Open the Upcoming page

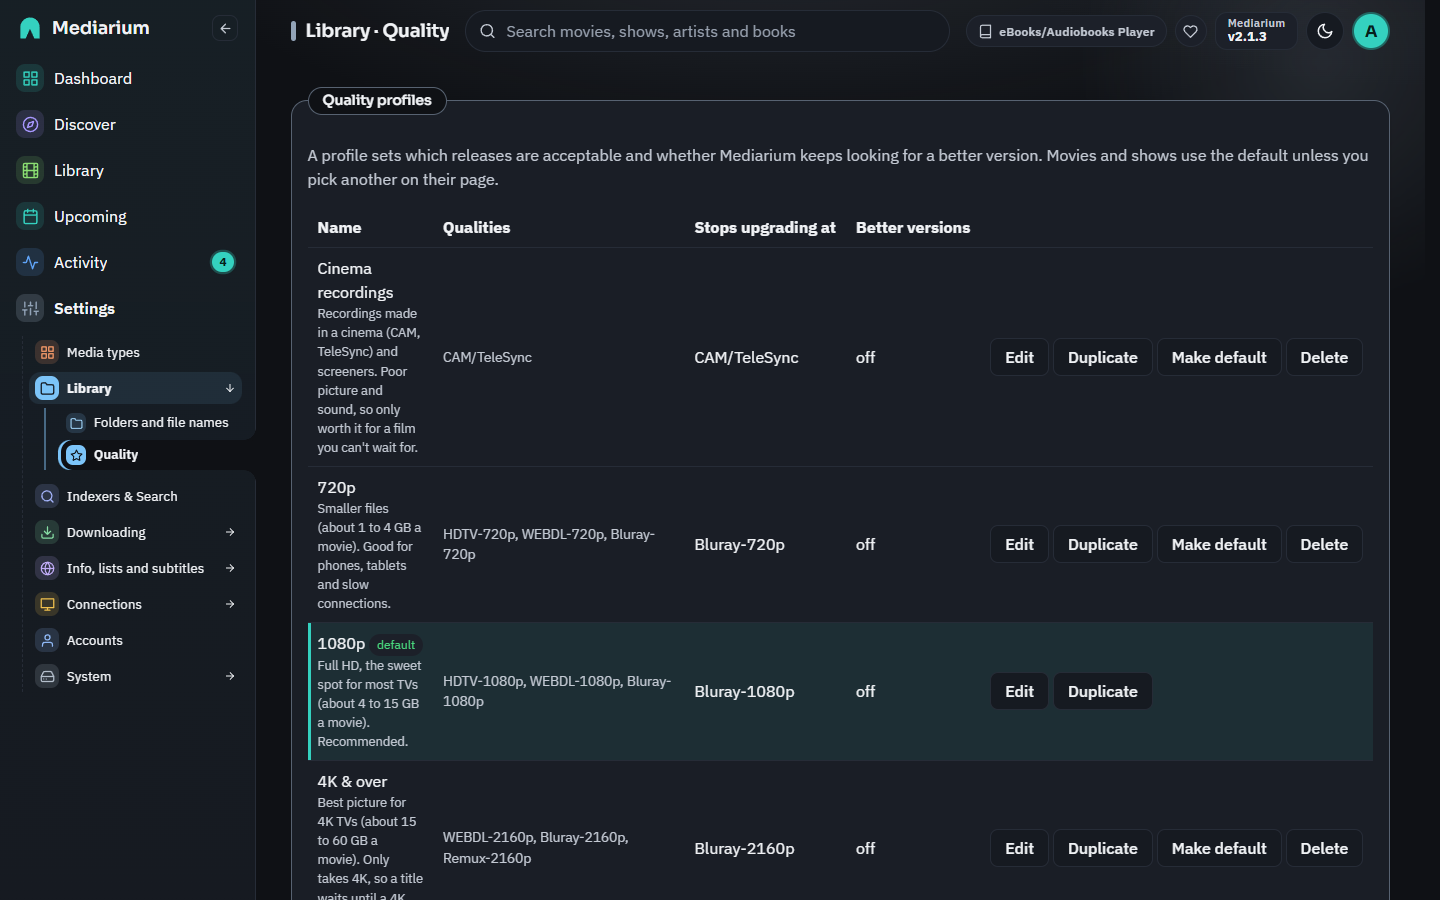(128, 216)
